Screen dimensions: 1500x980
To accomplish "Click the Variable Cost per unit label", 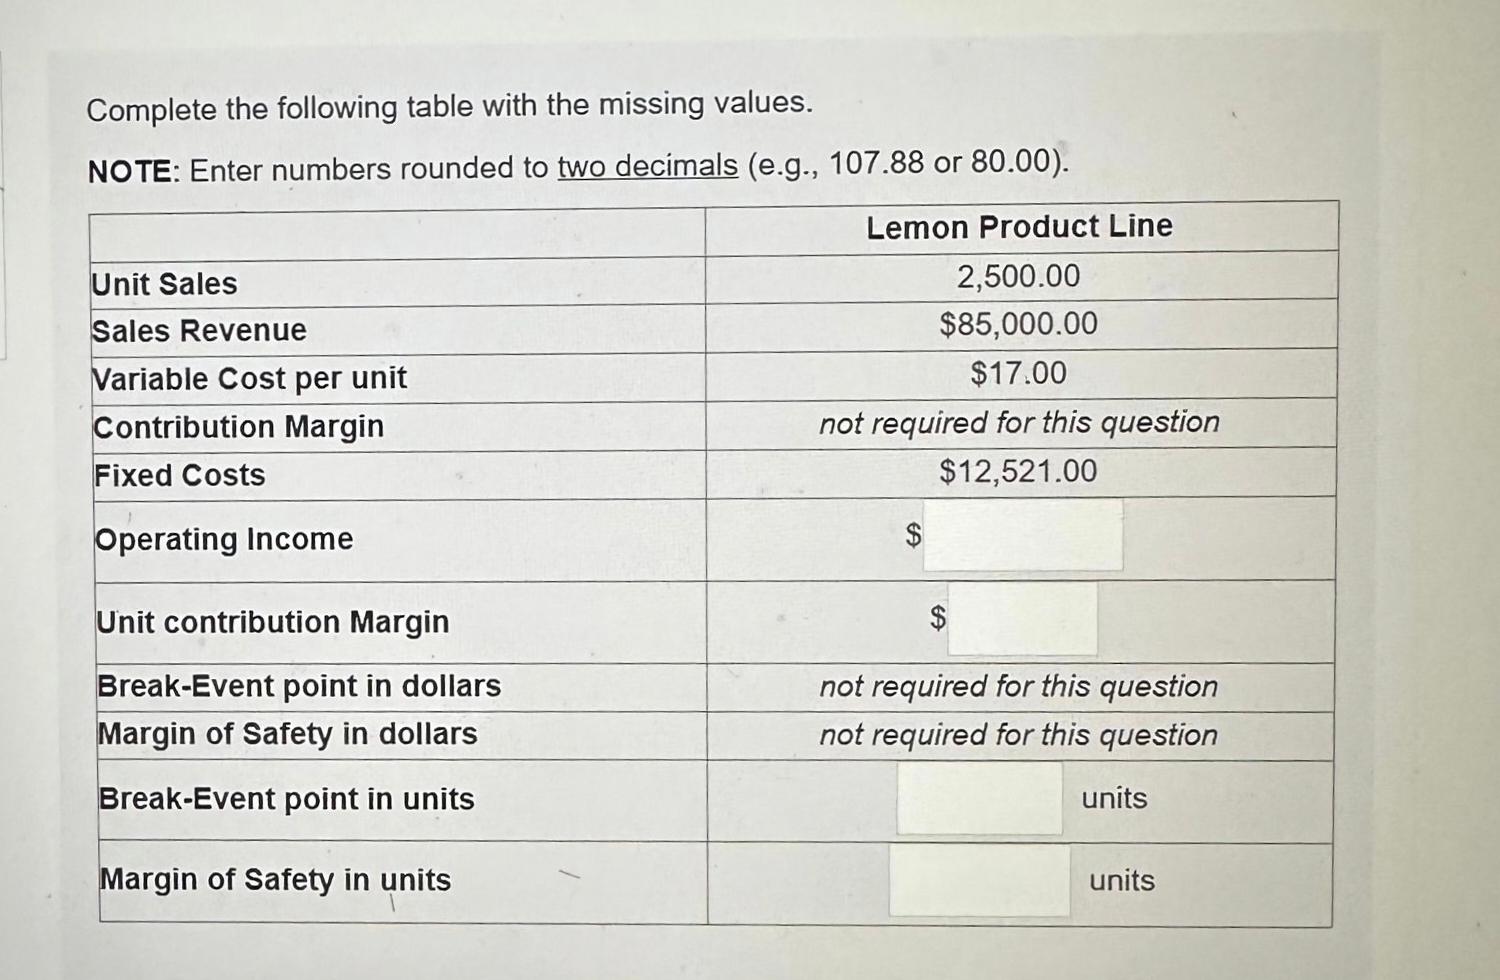I will coord(249,378).
